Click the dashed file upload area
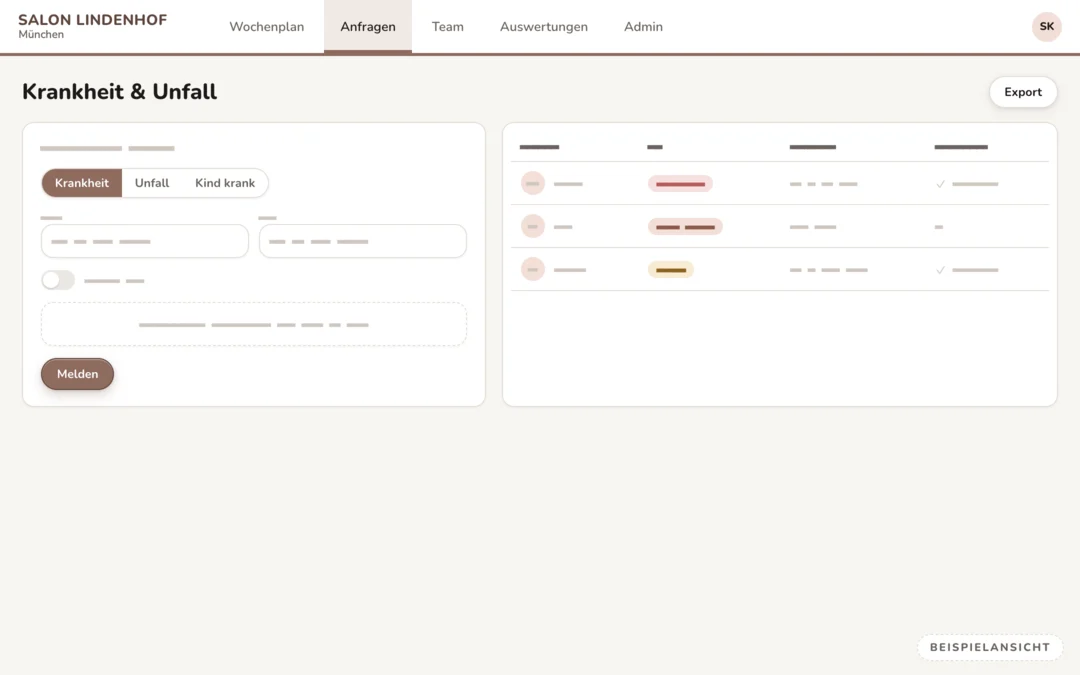 coord(253,324)
